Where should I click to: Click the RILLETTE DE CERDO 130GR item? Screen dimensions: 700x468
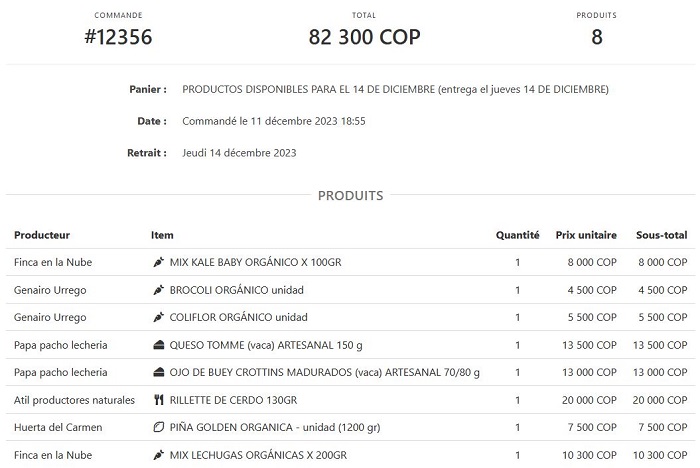[x=233, y=400]
